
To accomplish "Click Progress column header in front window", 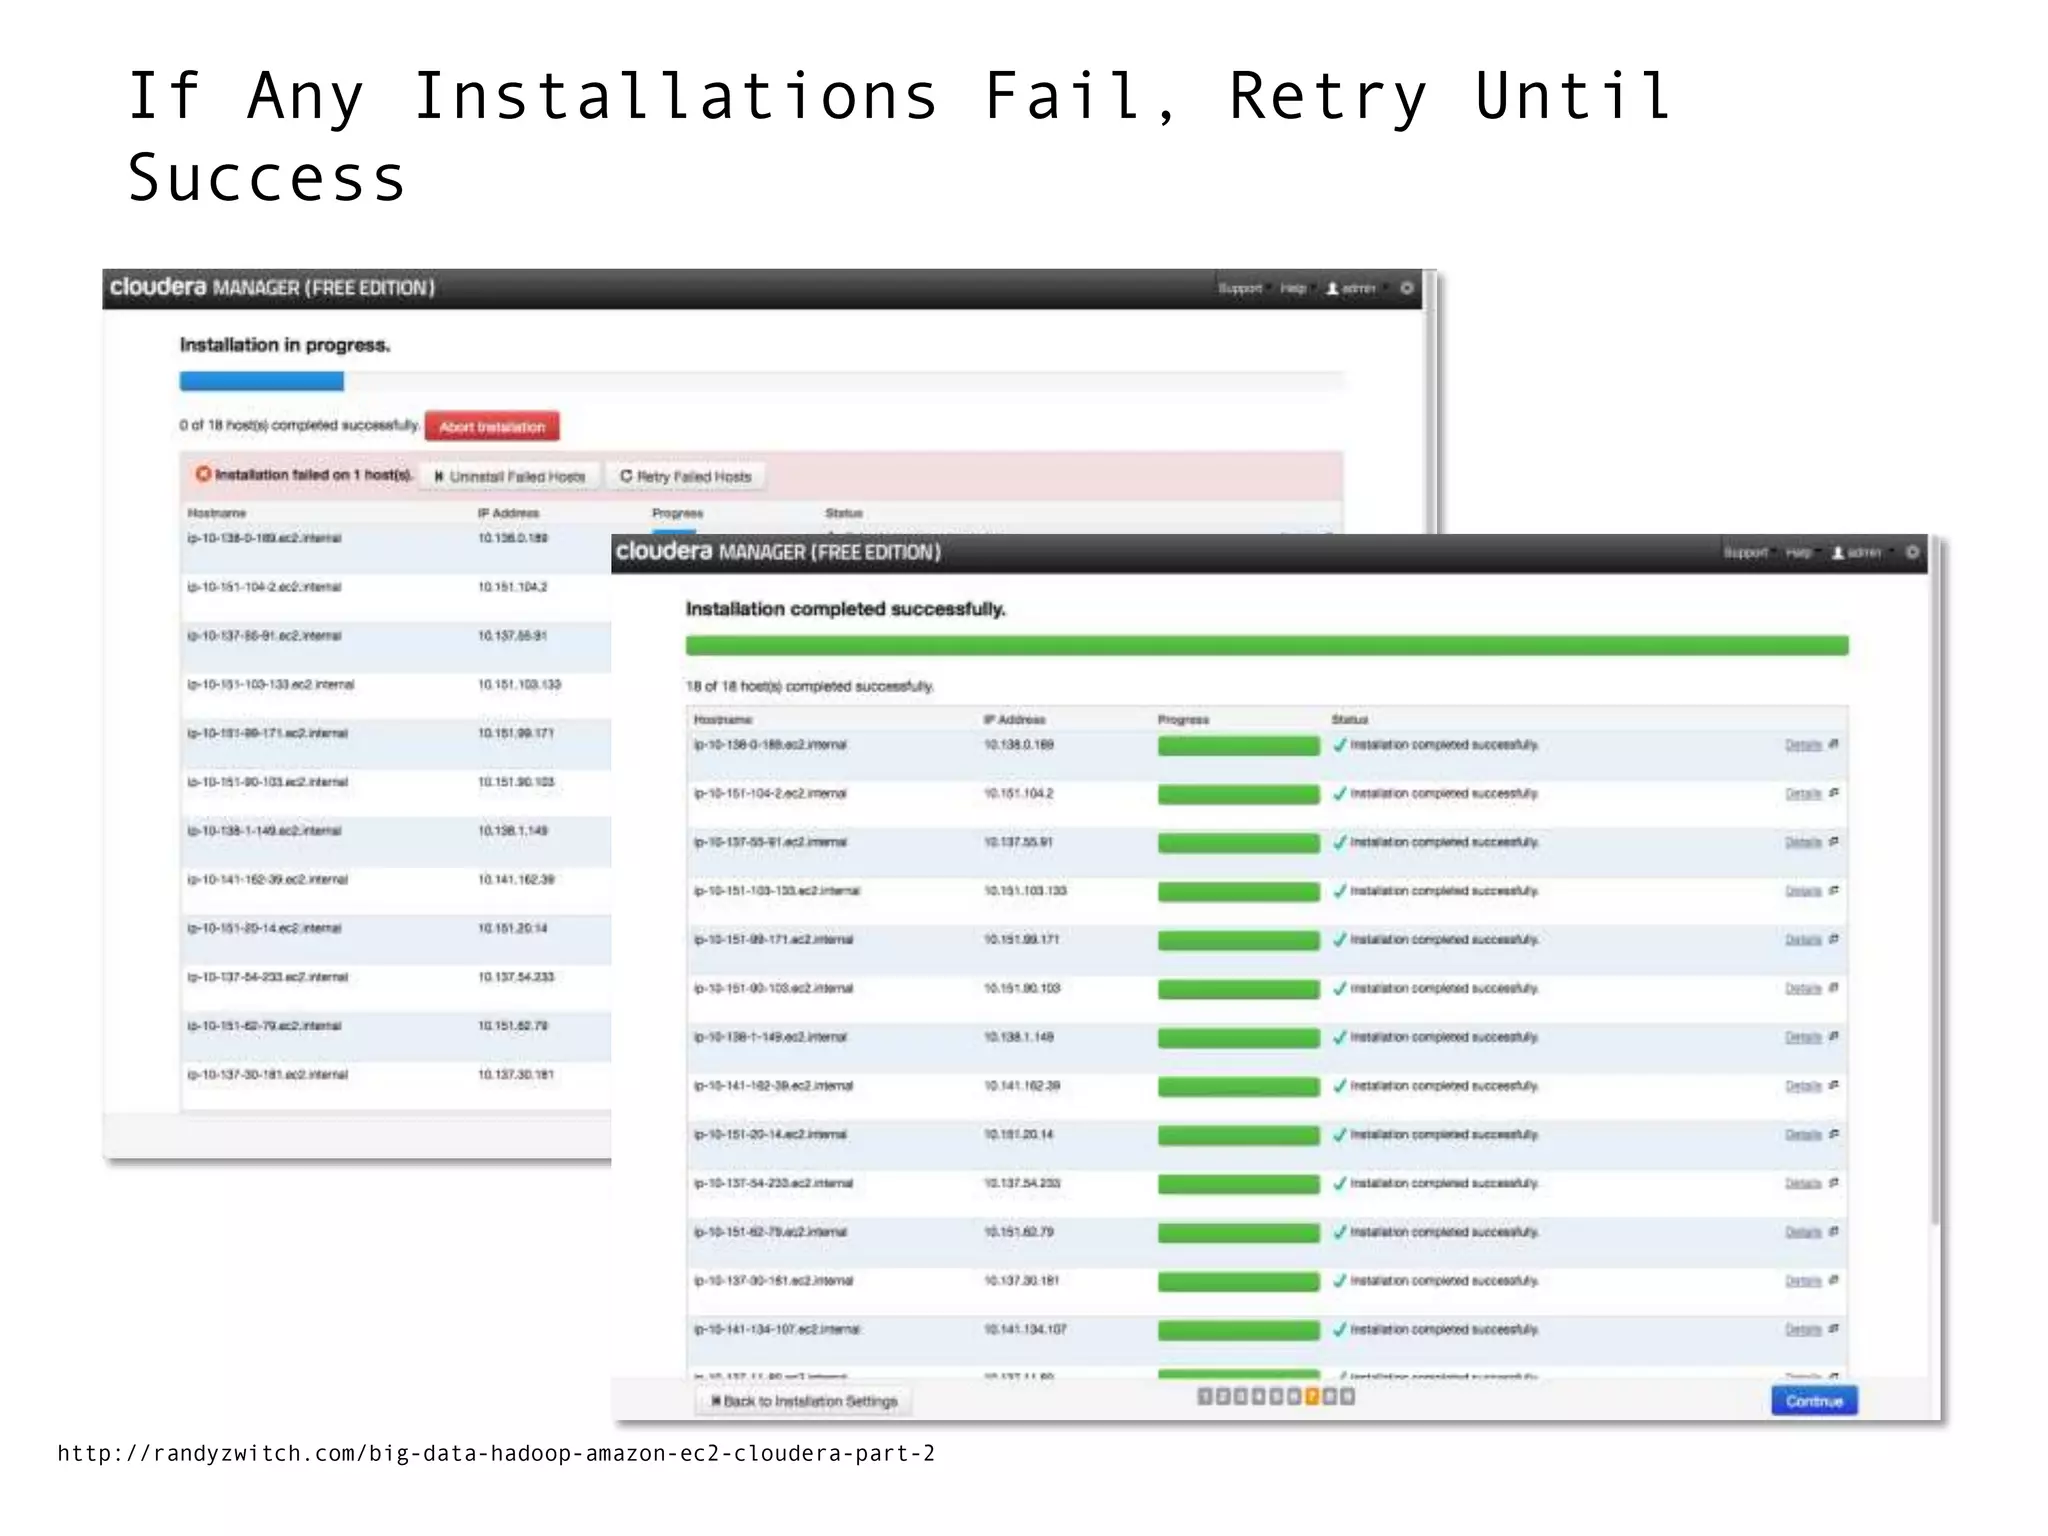I will tap(1183, 720).
